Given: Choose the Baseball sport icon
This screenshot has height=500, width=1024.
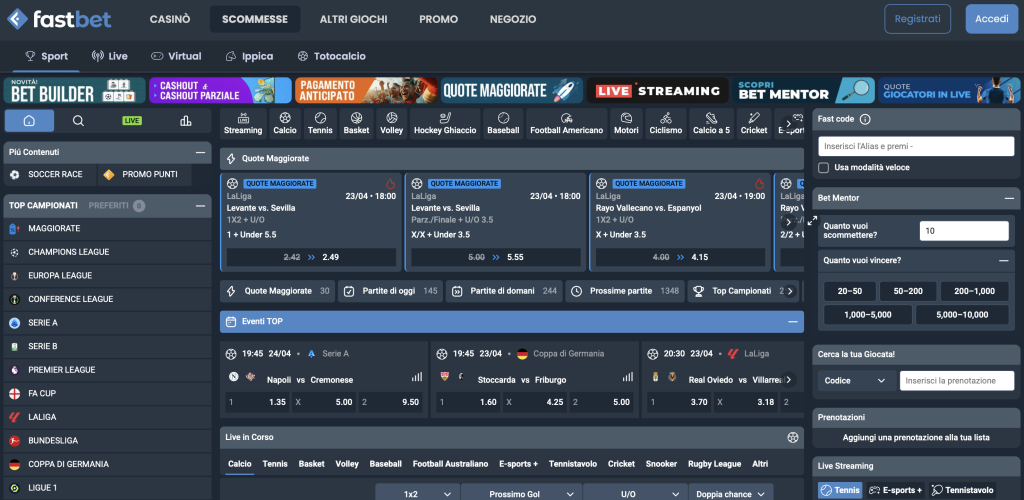Looking at the screenshot, I should click(x=503, y=124).
